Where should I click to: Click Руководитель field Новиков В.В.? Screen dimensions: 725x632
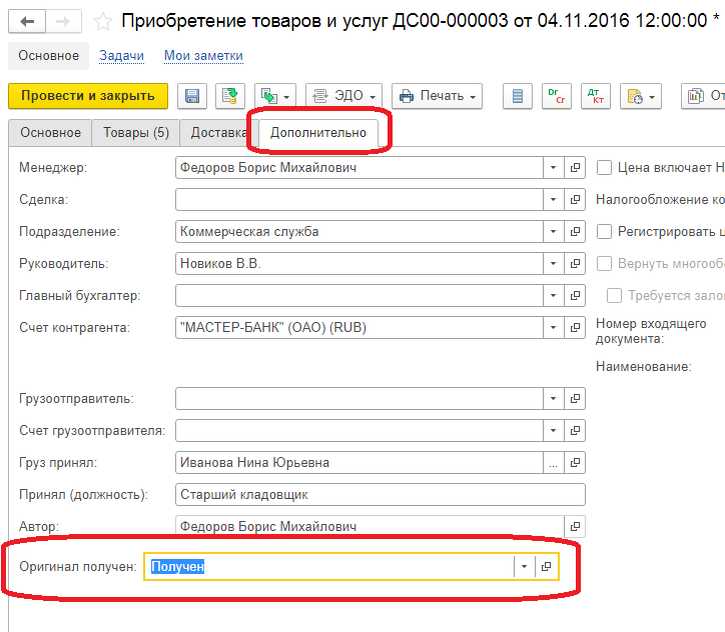[359, 264]
